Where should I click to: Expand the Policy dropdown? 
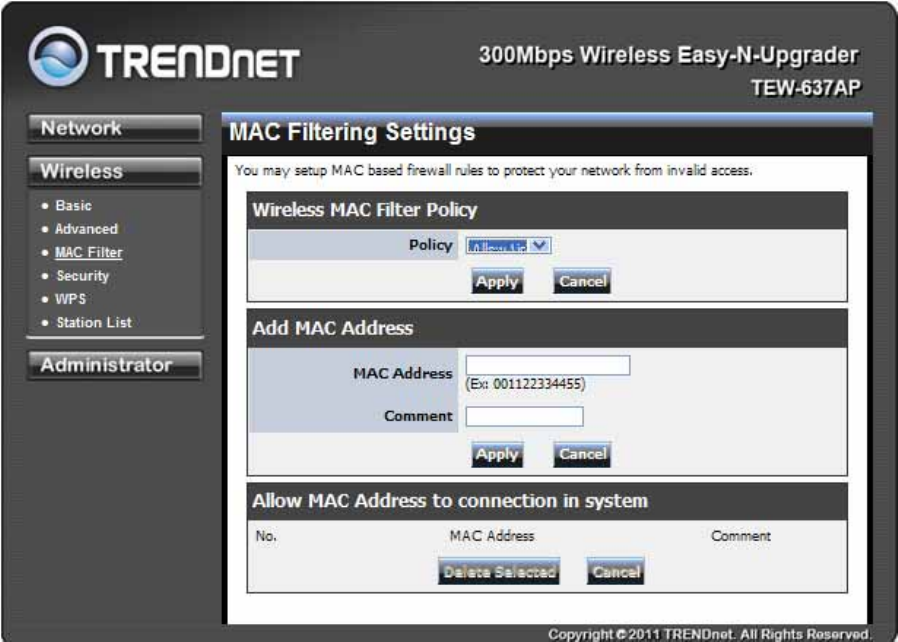point(509,246)
